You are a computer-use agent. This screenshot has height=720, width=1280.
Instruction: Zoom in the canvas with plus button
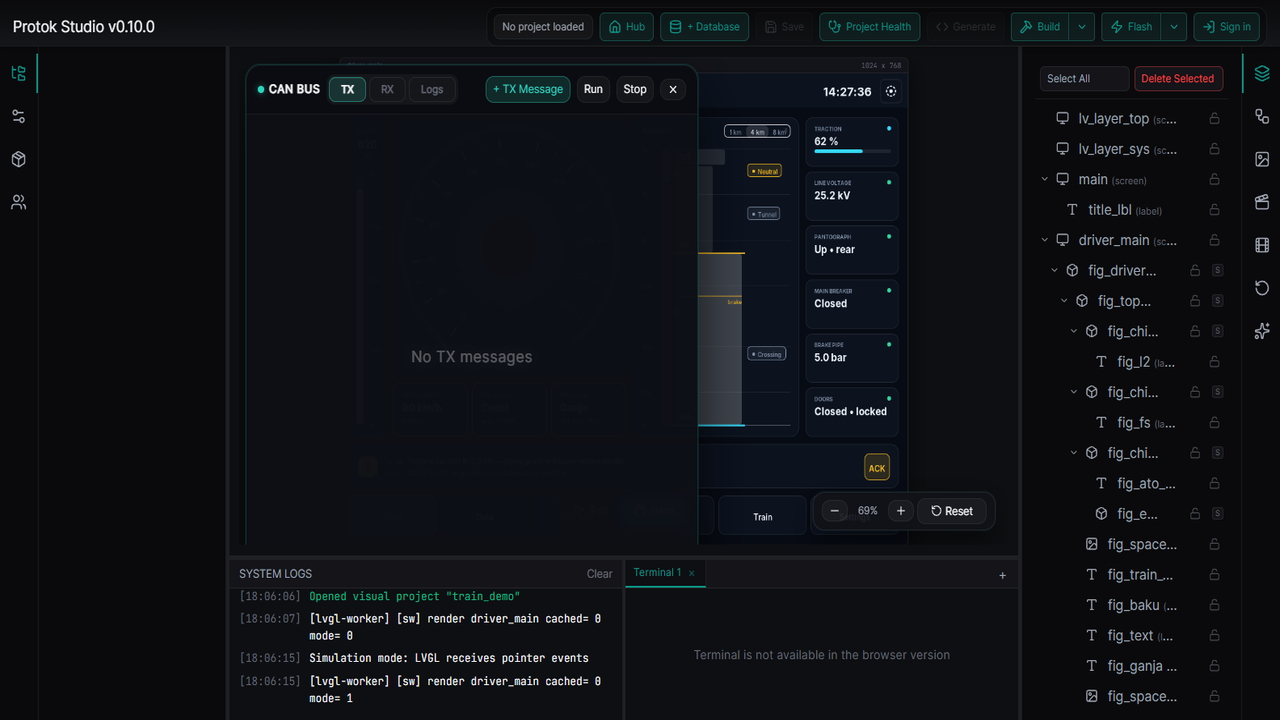coord(901,511)
